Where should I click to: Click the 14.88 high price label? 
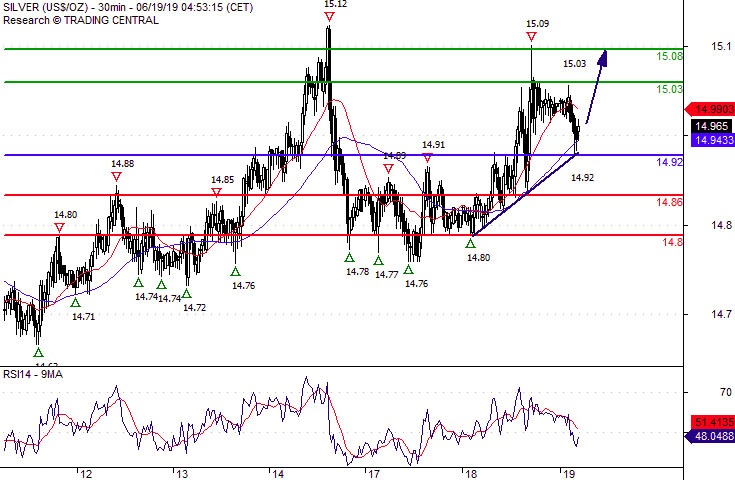pos(123,164)
